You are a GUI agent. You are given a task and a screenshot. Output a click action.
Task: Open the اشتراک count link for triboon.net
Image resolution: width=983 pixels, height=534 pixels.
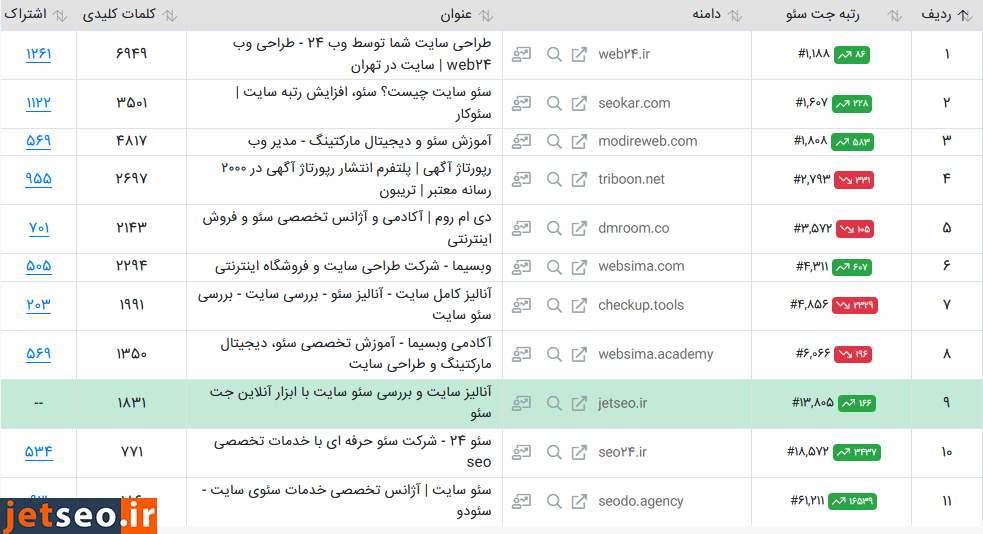tap(39, 179)
